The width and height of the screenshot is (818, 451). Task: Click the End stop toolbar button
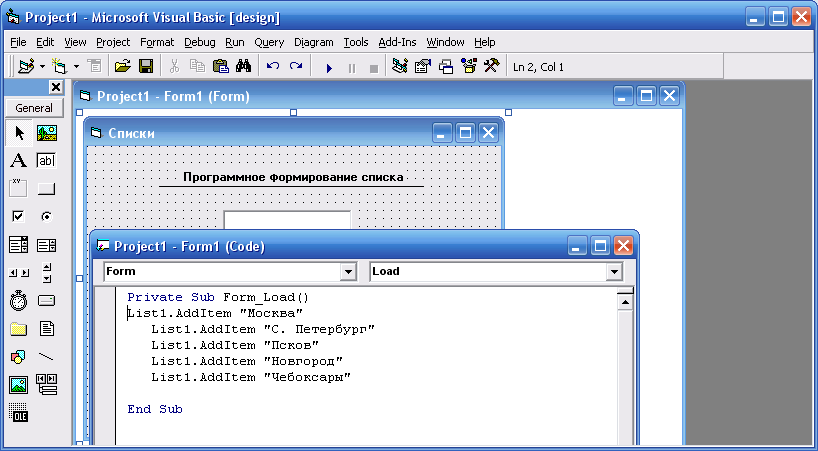[374, 68]
